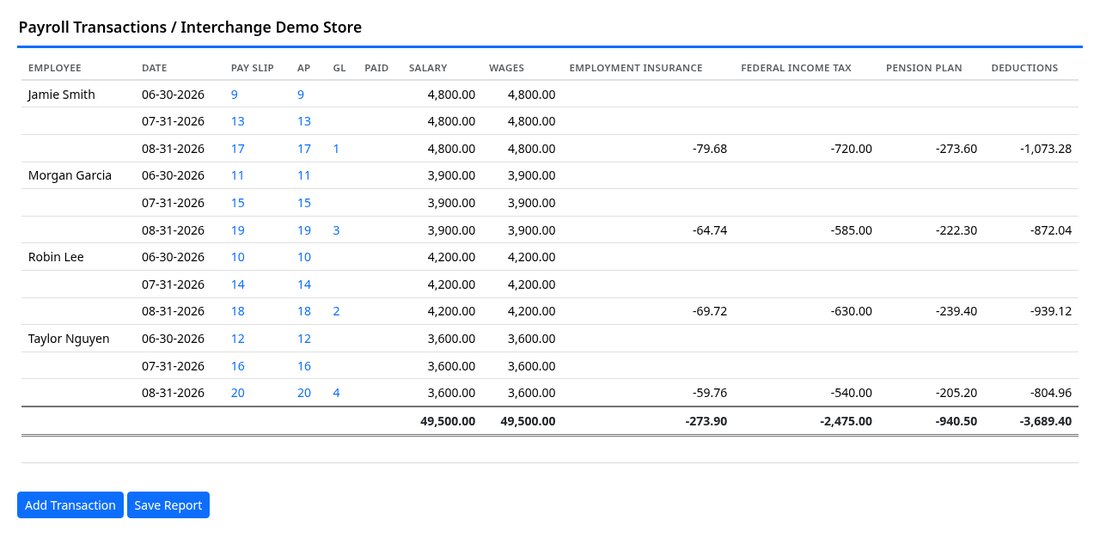
Task: Open AP entry 20 link
Action: point(304,393)
